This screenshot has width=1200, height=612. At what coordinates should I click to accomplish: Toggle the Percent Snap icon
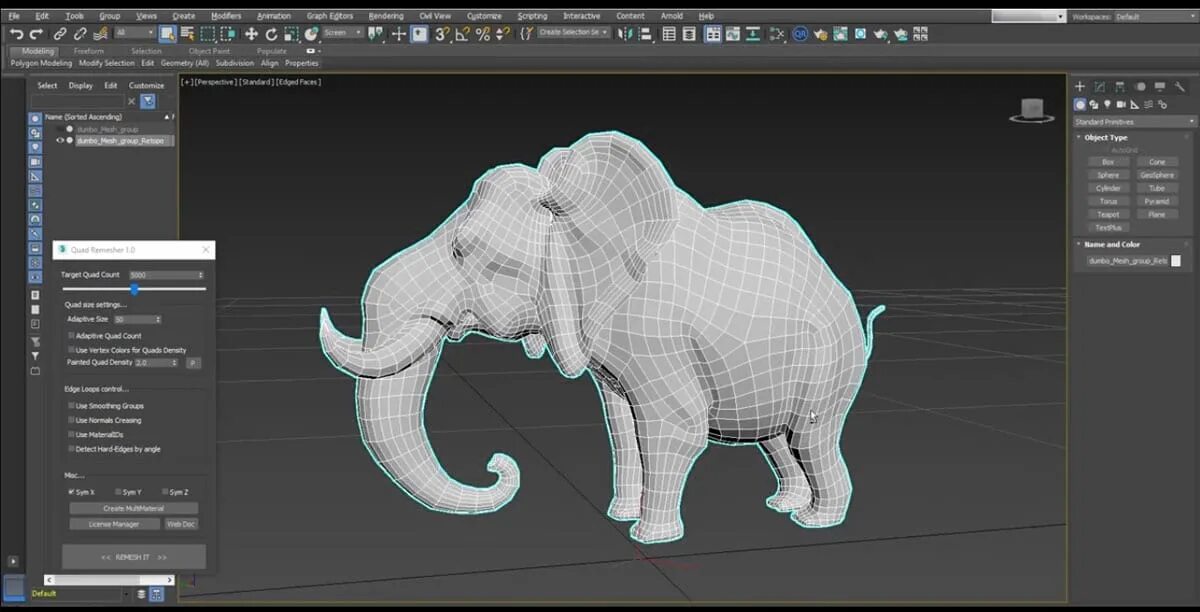tap(482, 33)
